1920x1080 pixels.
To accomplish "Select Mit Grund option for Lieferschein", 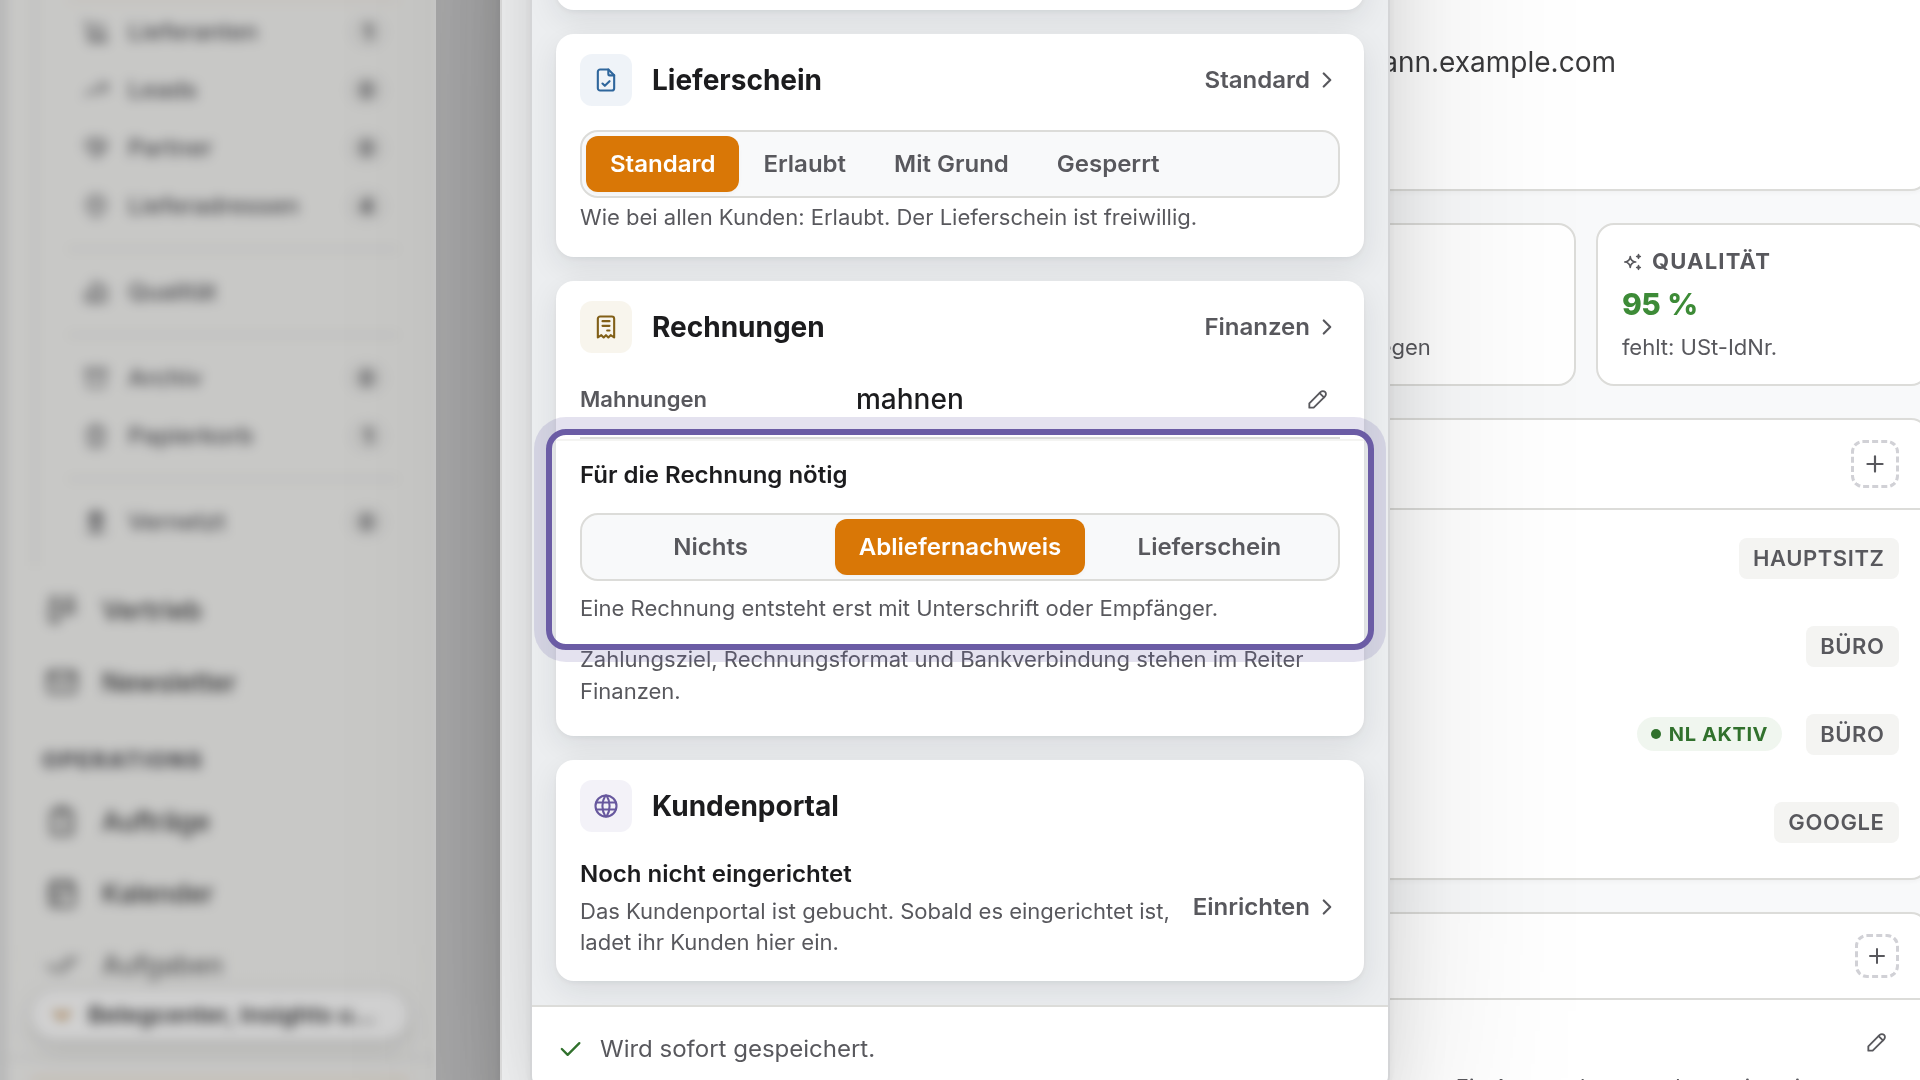I will pyautogui.click(x=951, y=164).
